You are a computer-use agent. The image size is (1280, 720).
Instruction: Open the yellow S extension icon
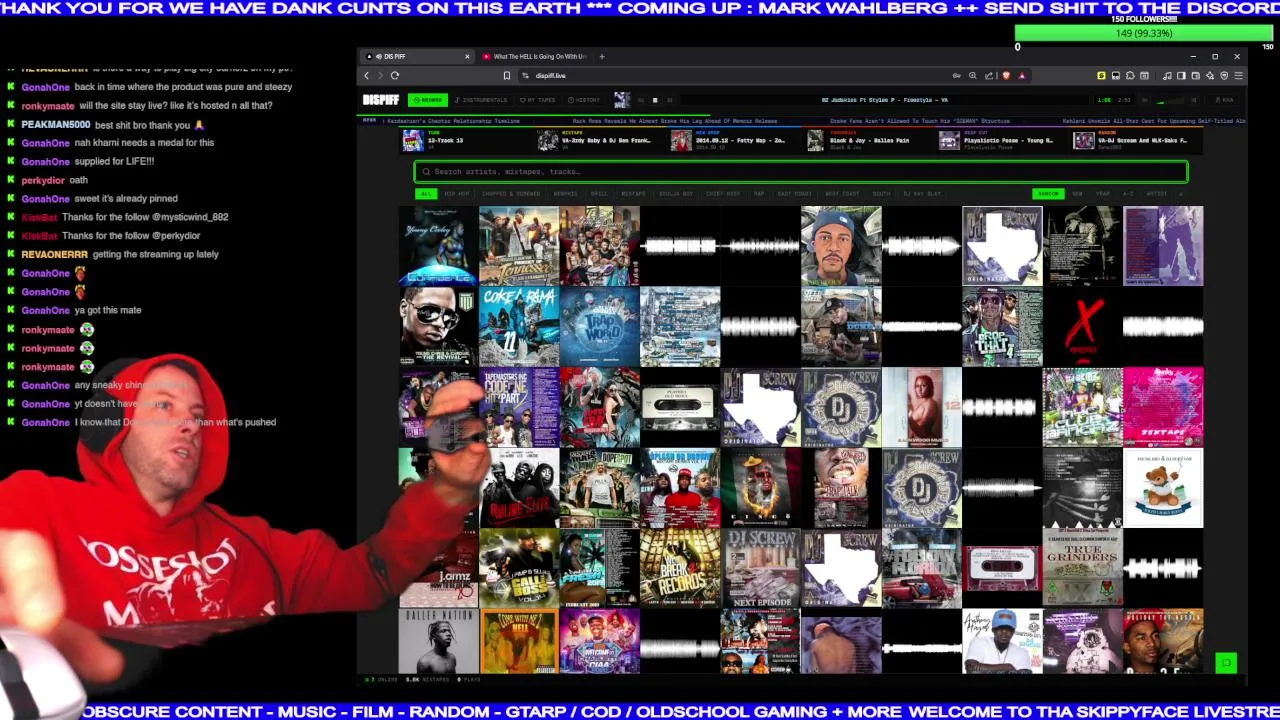pyautogui.click(x=1101, y=76)
